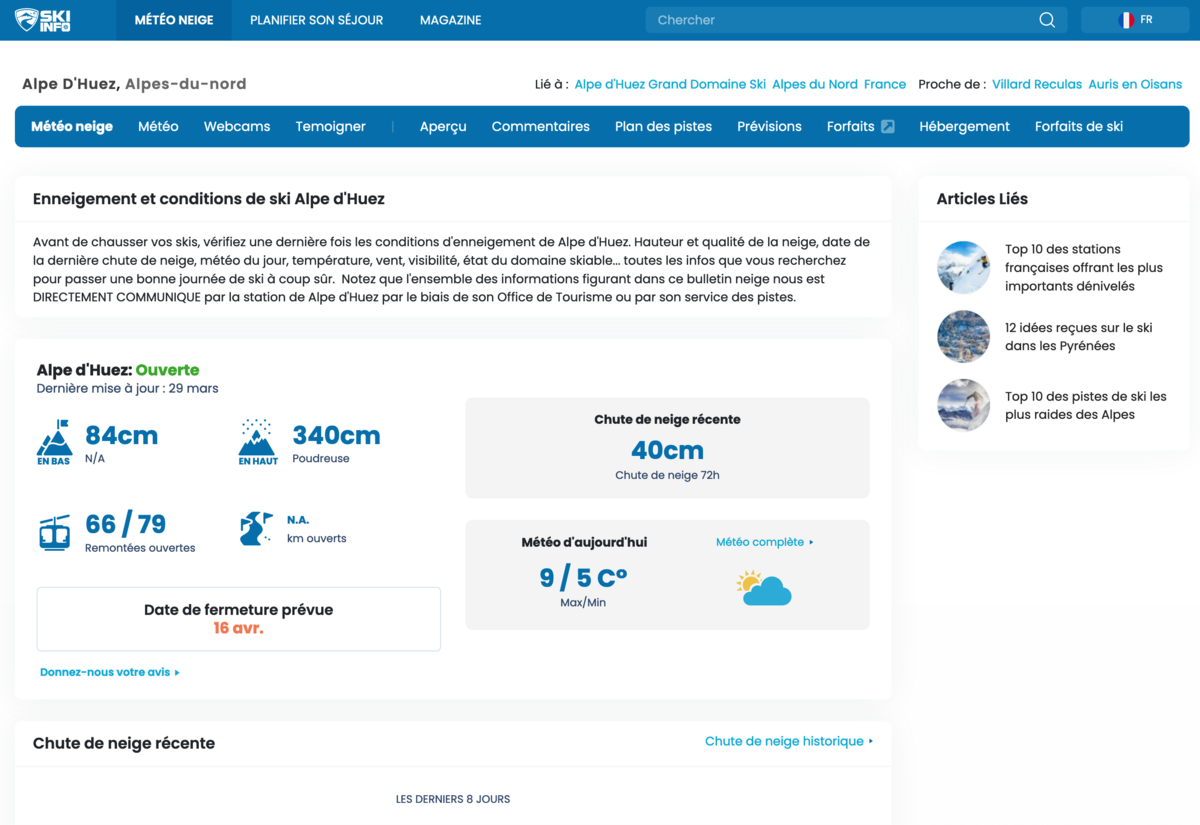Screen dimensions: 1200x825
Task: Click the dénivelés article thumbnail
Action: tap(963, 267)
